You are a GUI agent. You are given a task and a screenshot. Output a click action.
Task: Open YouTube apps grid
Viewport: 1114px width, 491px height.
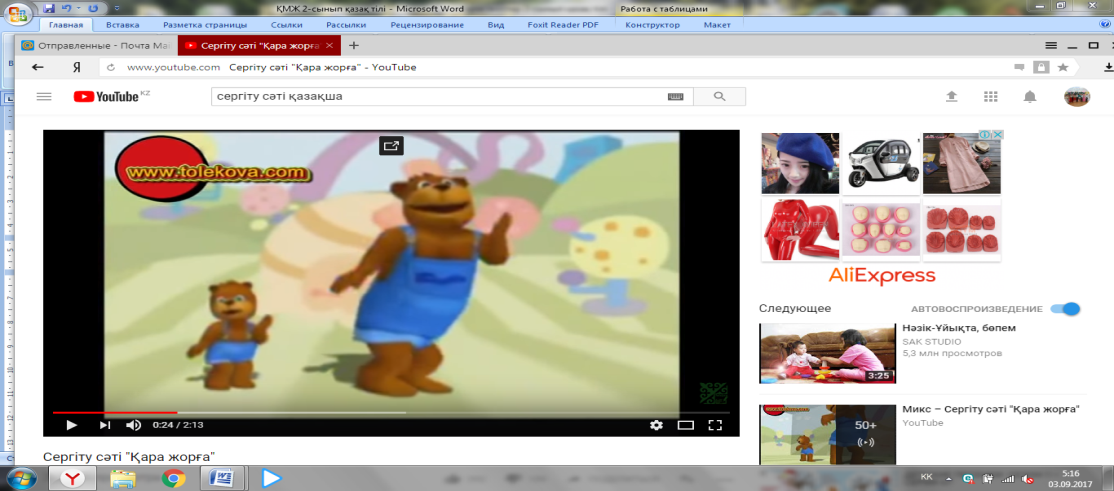(991, 96)
